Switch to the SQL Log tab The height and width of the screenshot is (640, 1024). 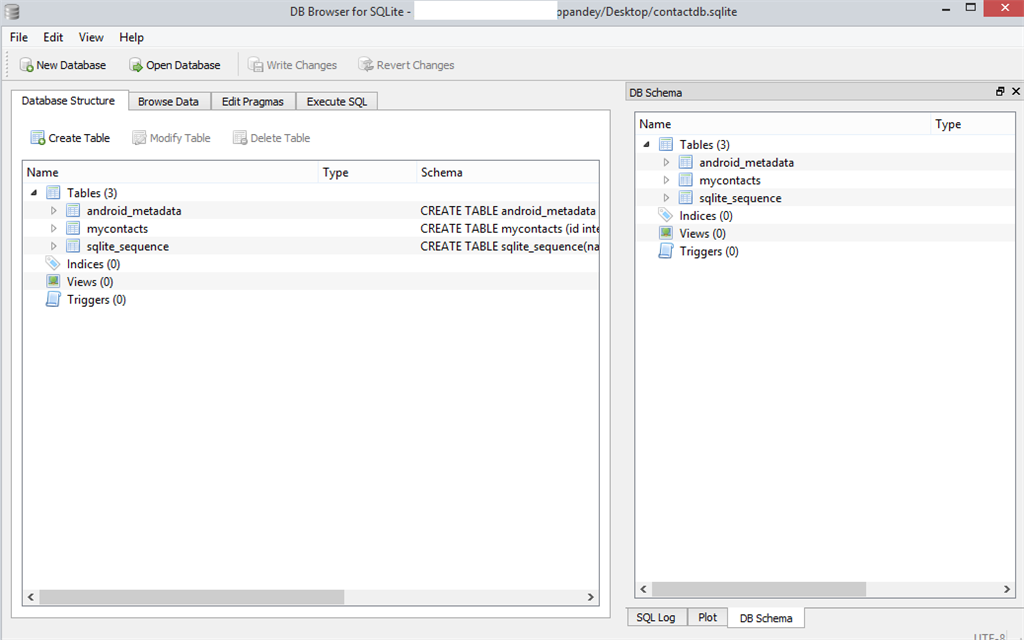[656, 617]
